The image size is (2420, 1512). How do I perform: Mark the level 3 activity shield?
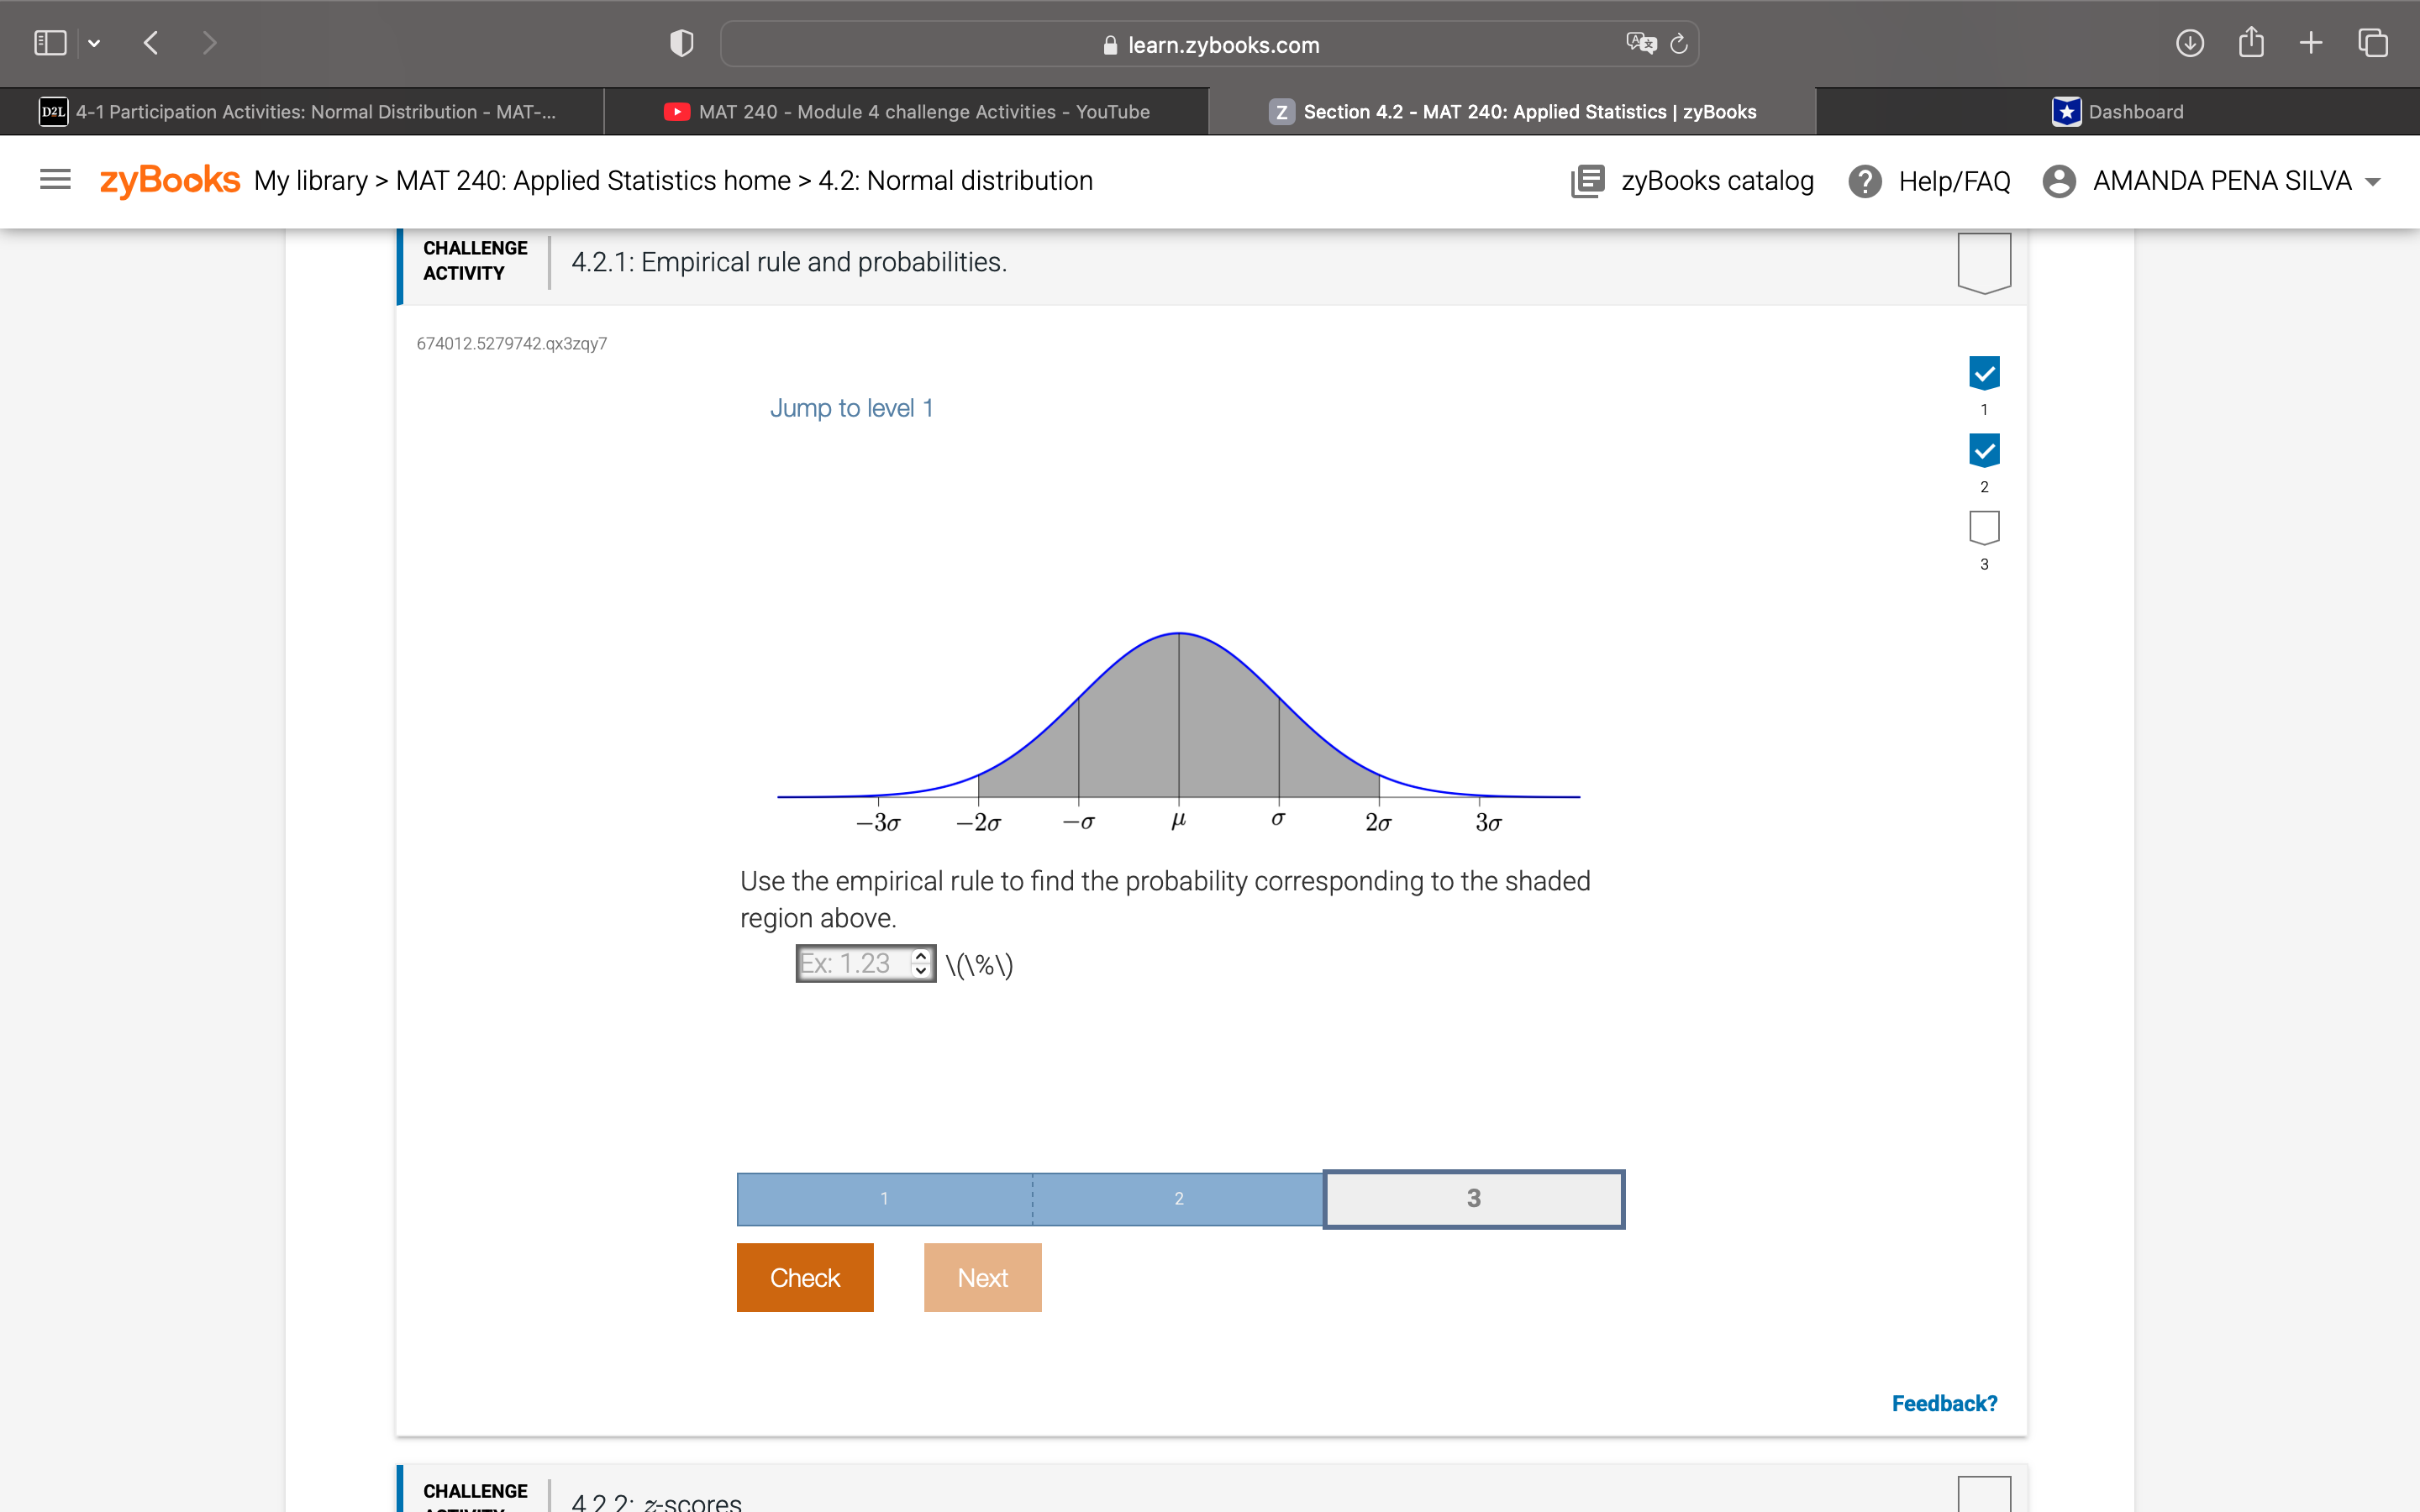click(x=1983, y=527)
